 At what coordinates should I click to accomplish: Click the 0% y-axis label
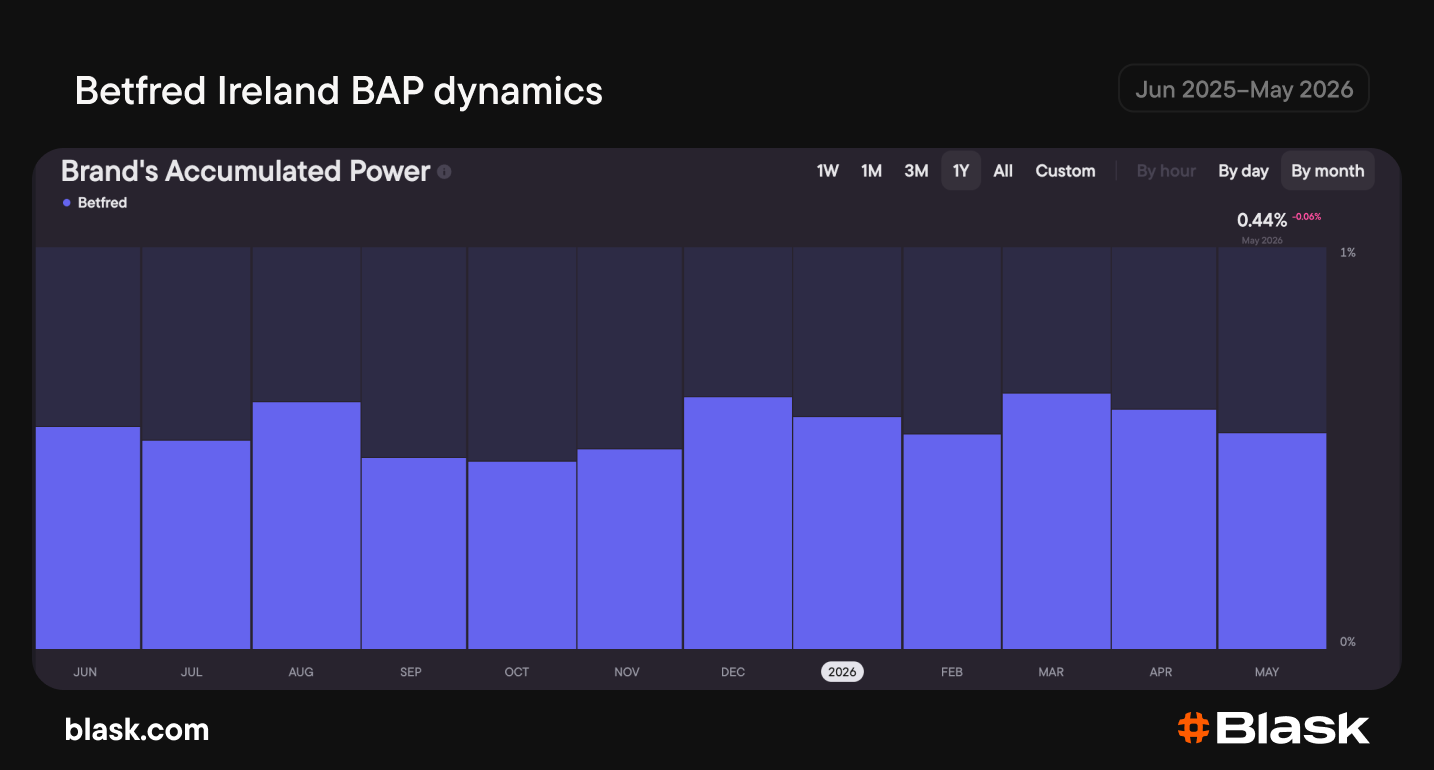[x=1348, y=642]
